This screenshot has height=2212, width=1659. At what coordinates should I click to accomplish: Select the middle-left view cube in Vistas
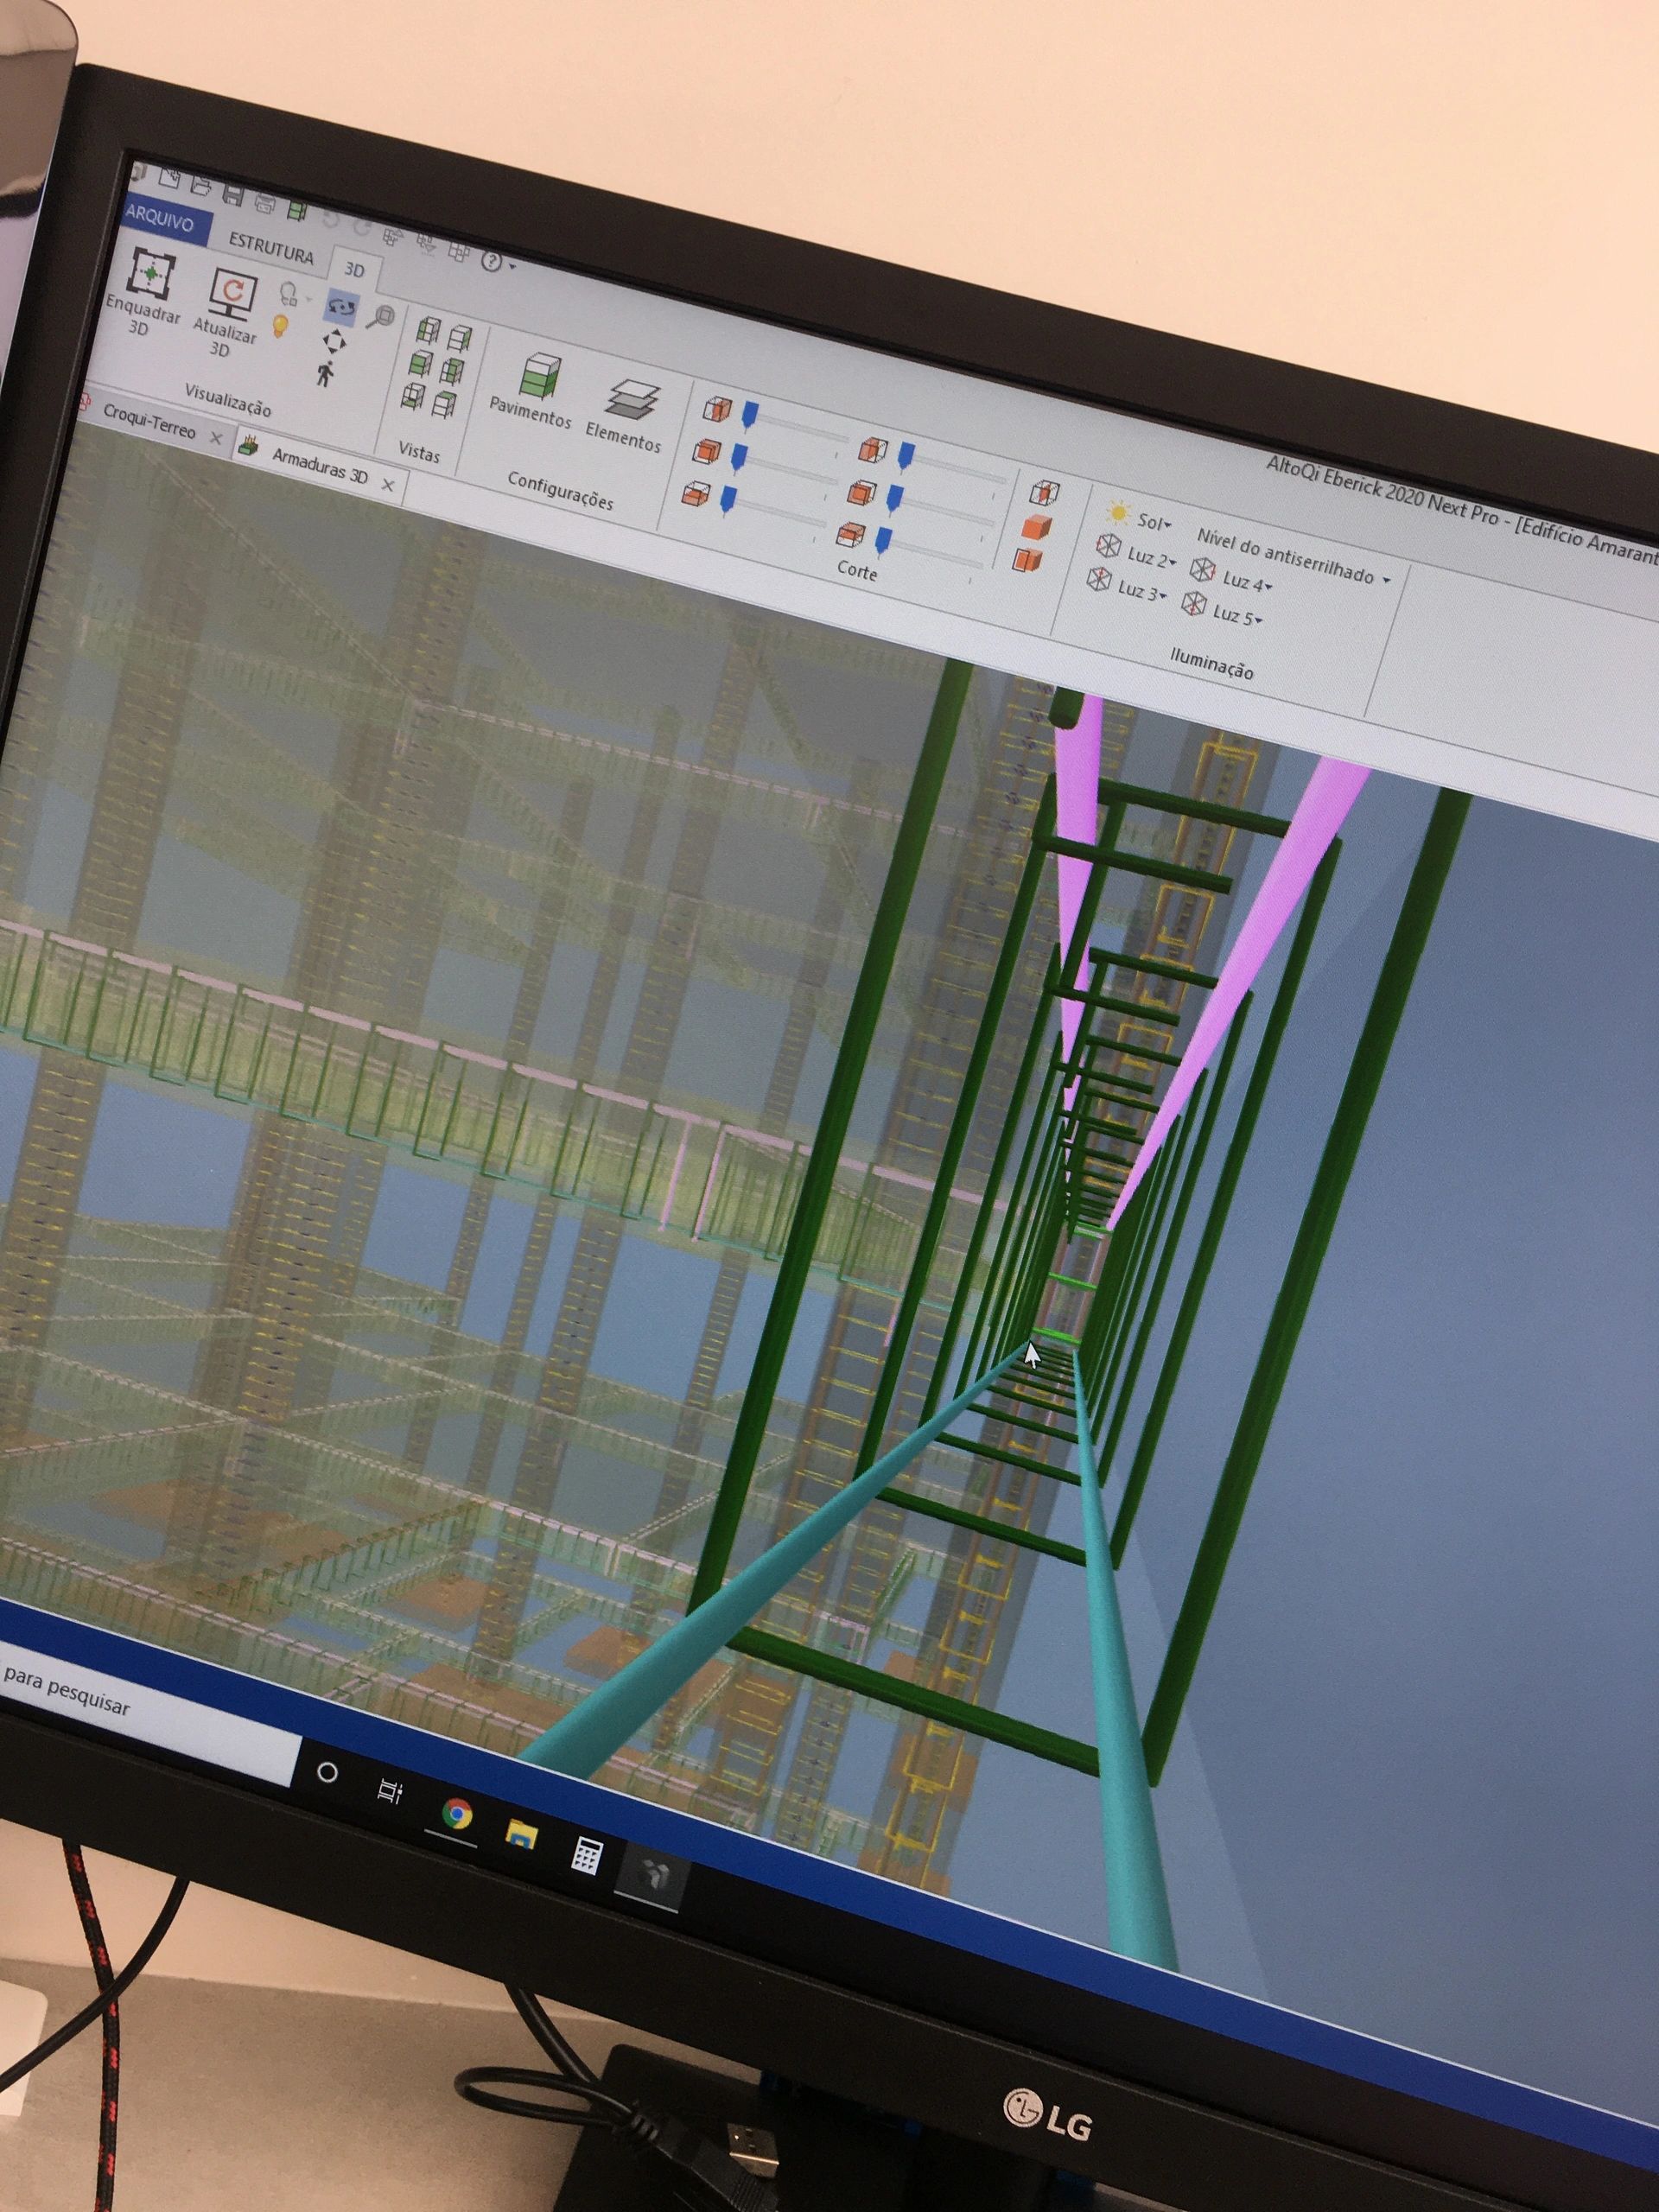pos(421,364)
